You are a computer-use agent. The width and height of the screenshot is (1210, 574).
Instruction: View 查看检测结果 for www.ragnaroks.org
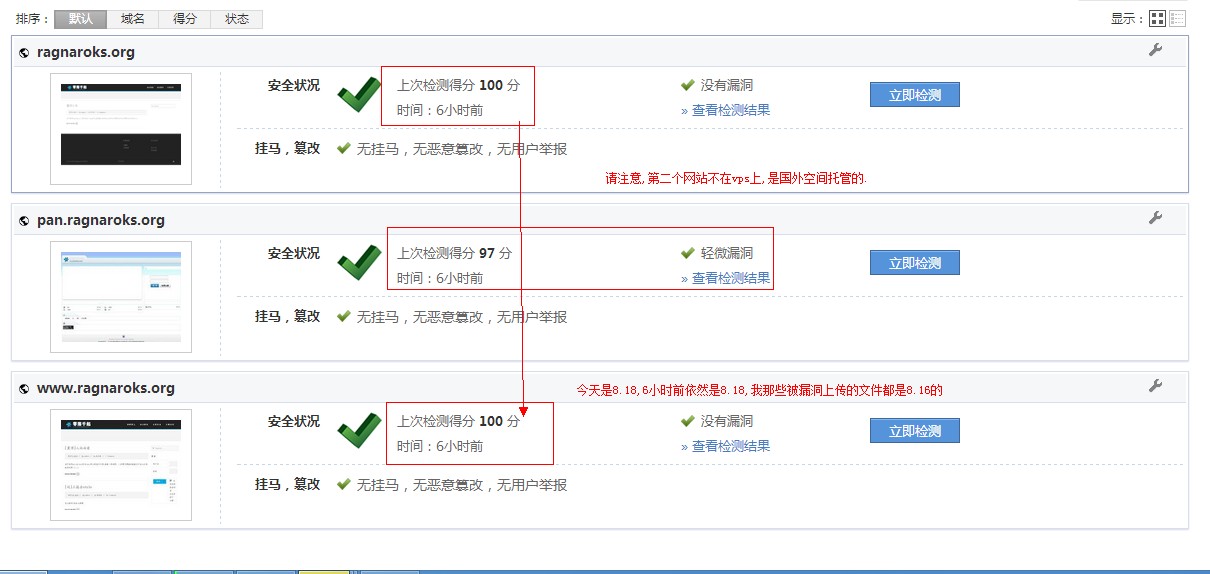[730, 447]
